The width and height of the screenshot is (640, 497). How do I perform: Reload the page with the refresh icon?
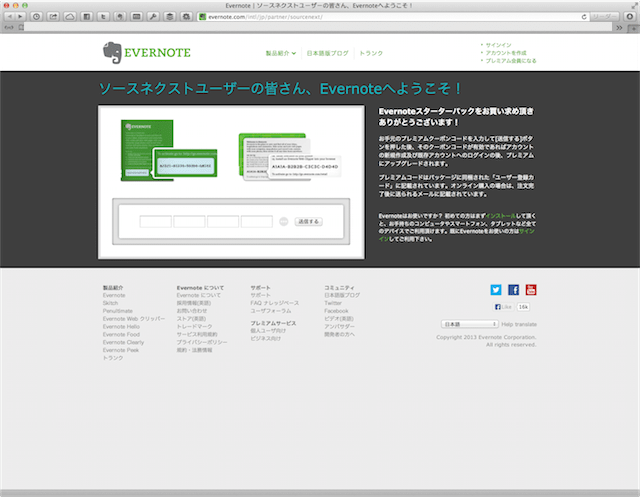click(584, 17)
